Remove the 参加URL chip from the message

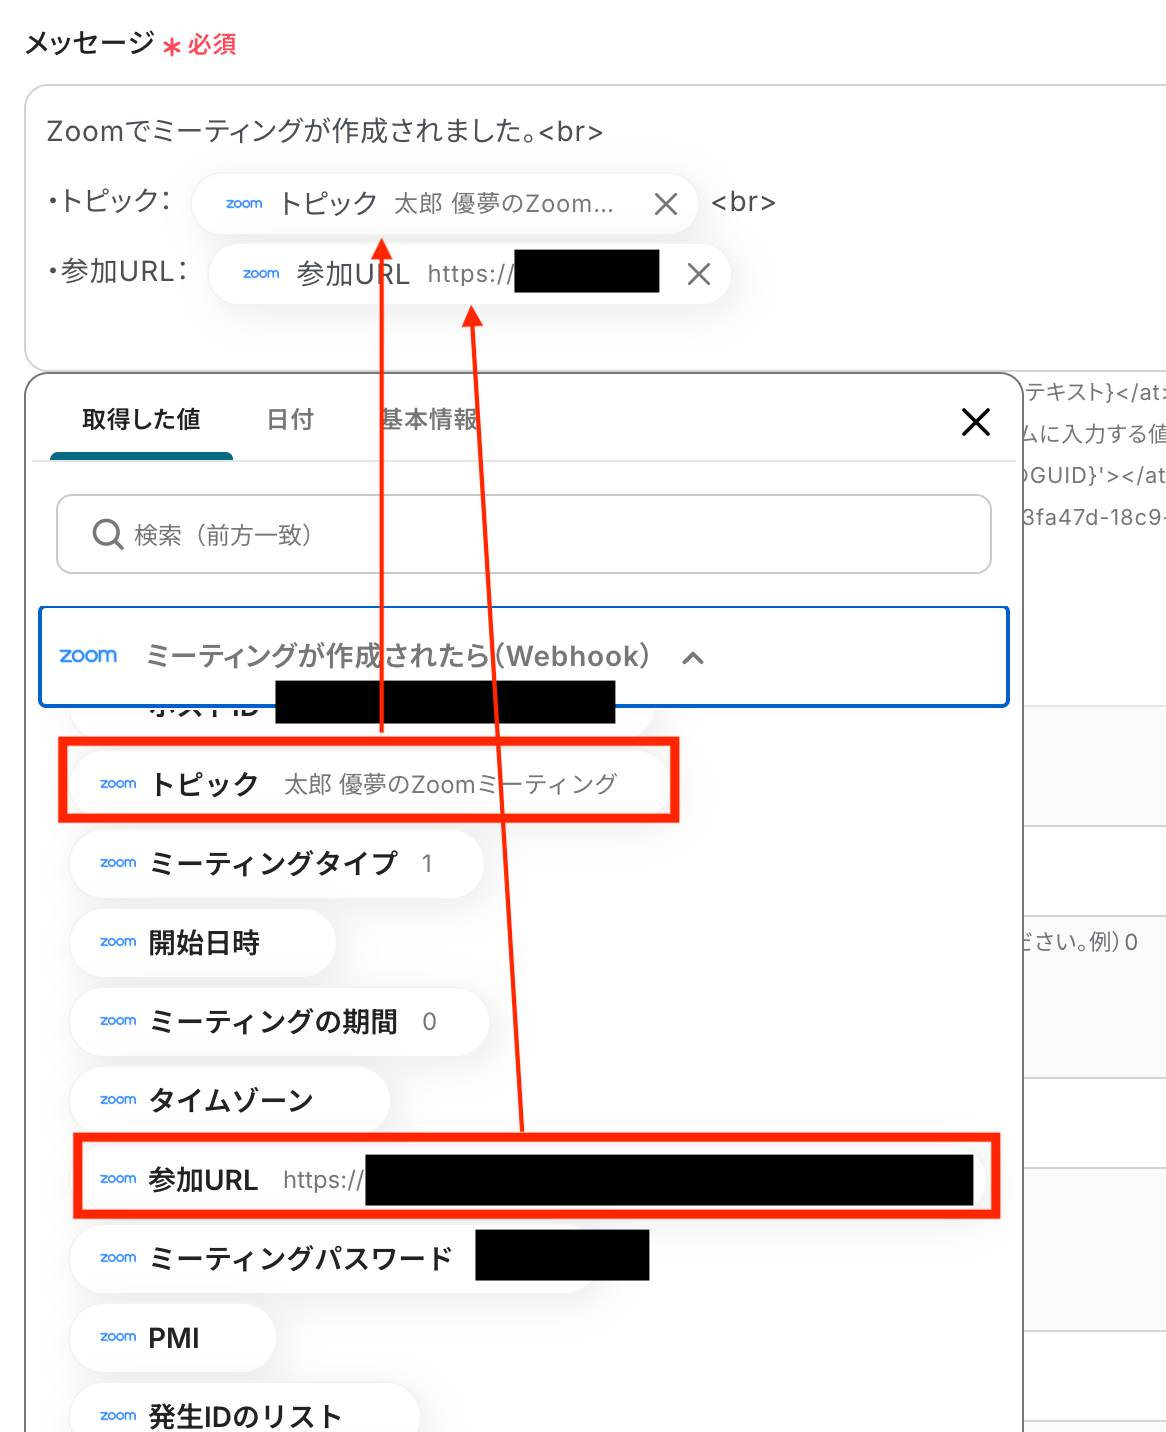pos(699,274)
